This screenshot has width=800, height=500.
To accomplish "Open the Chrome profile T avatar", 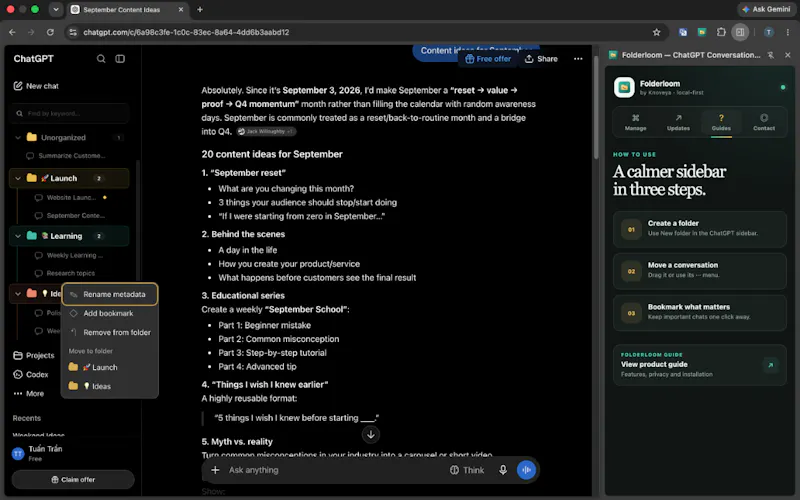I will (768, 32).
